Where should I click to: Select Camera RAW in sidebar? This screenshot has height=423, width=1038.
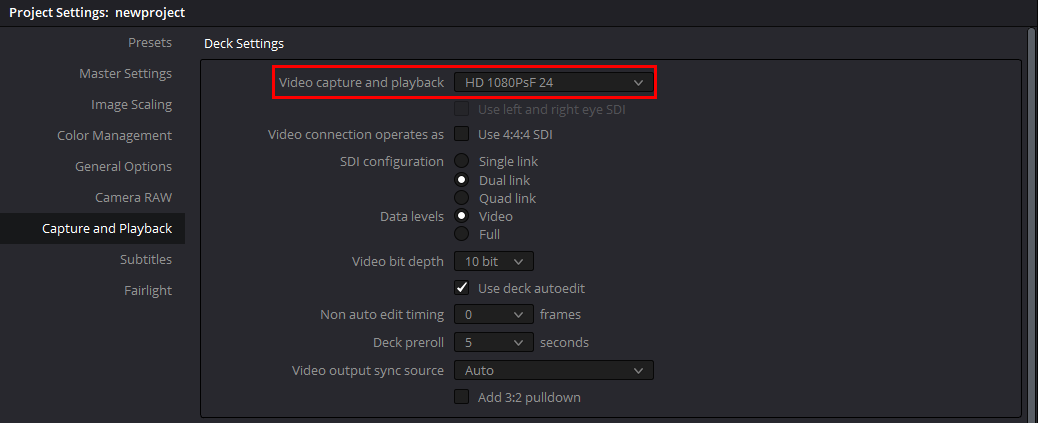coord(133,197)
